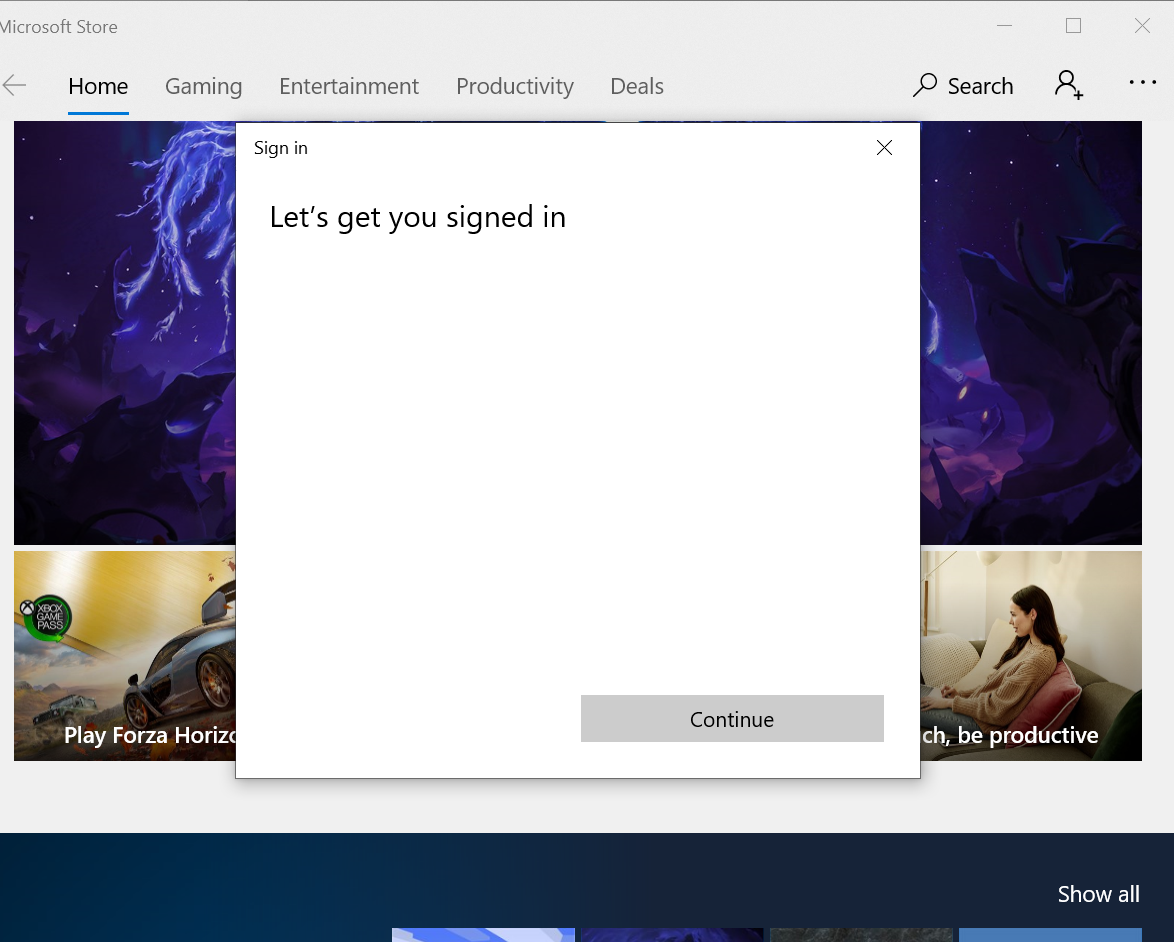Go to the Productivity tab
Image resolution: width=1174 pixels, height=942 pixels.
pos(515,86)
